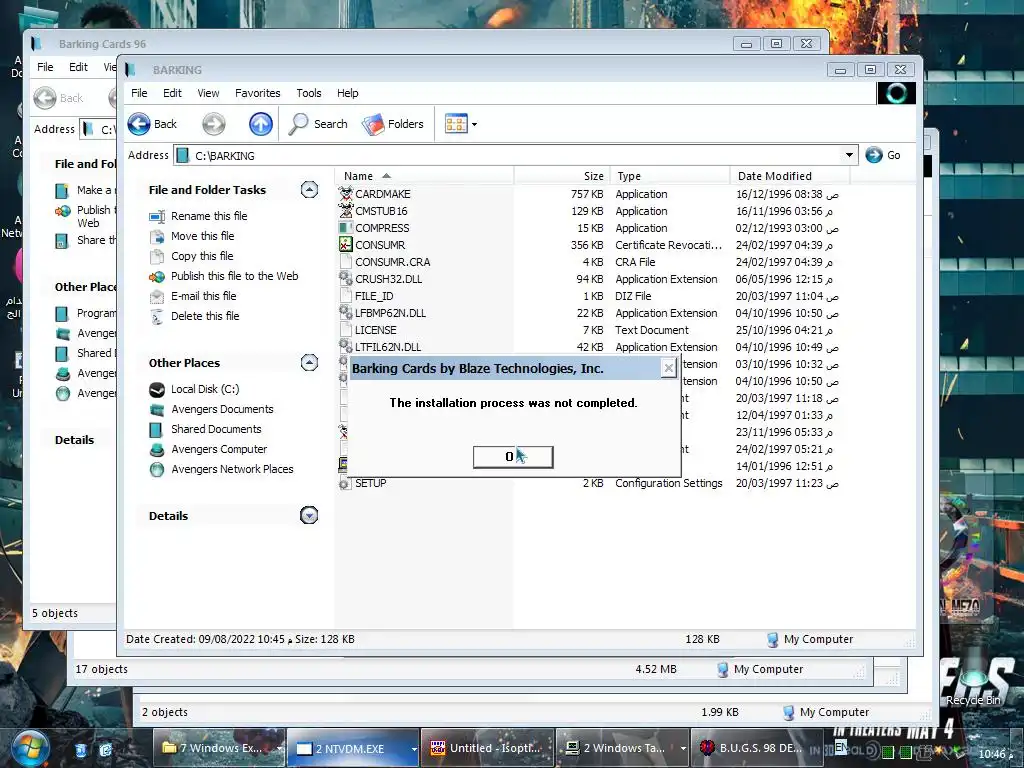Switch to 2 NTVDM.EXE taskbar group
The width and height of the screenshot is (1024, 768).
[x=353, y=748]
